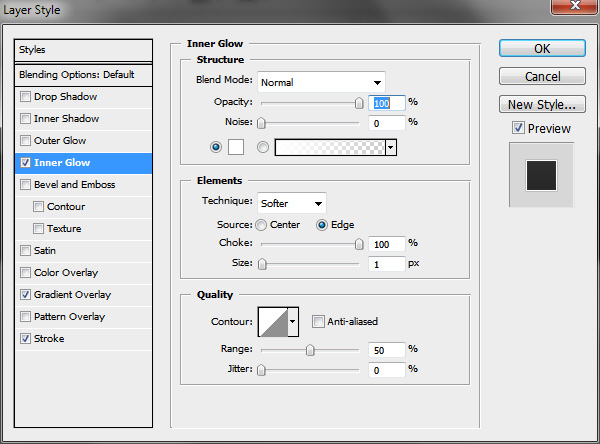The image size is (600, 444).
Task: Enable the Pattern Overlay checkbox
Action: [x=25, y=317]
